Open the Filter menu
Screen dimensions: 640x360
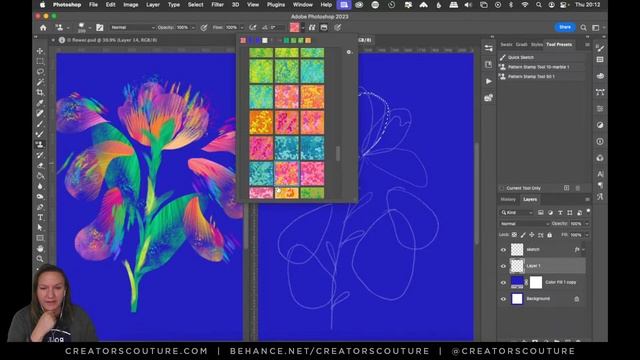(x=218, y=5)
